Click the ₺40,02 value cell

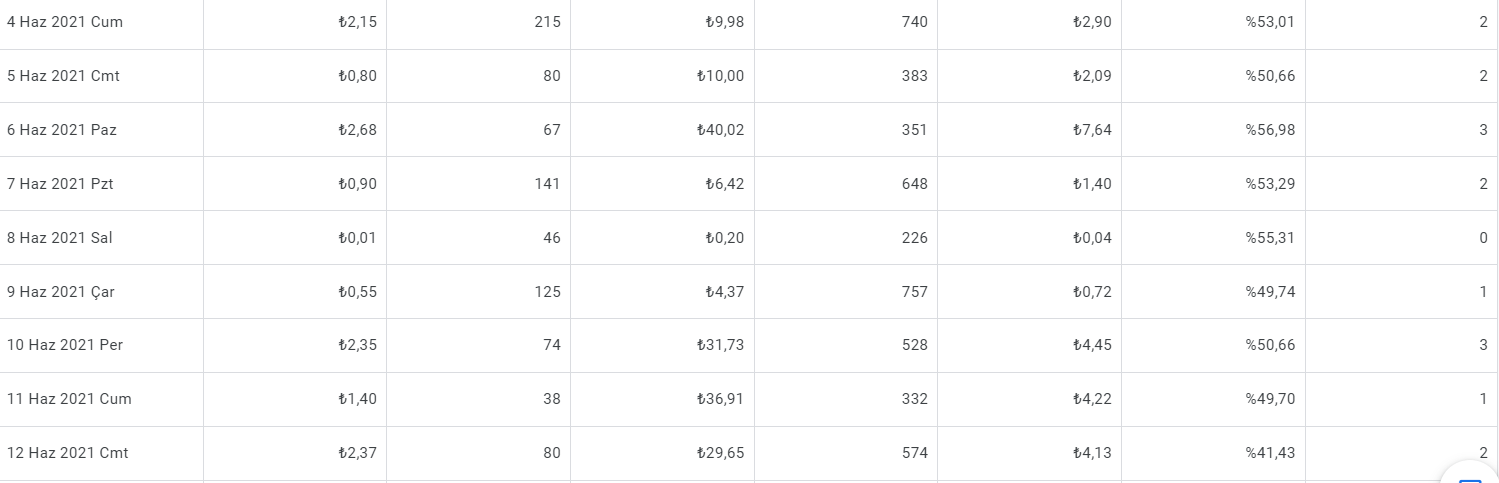pyautogui.click(x=662, y=130)
